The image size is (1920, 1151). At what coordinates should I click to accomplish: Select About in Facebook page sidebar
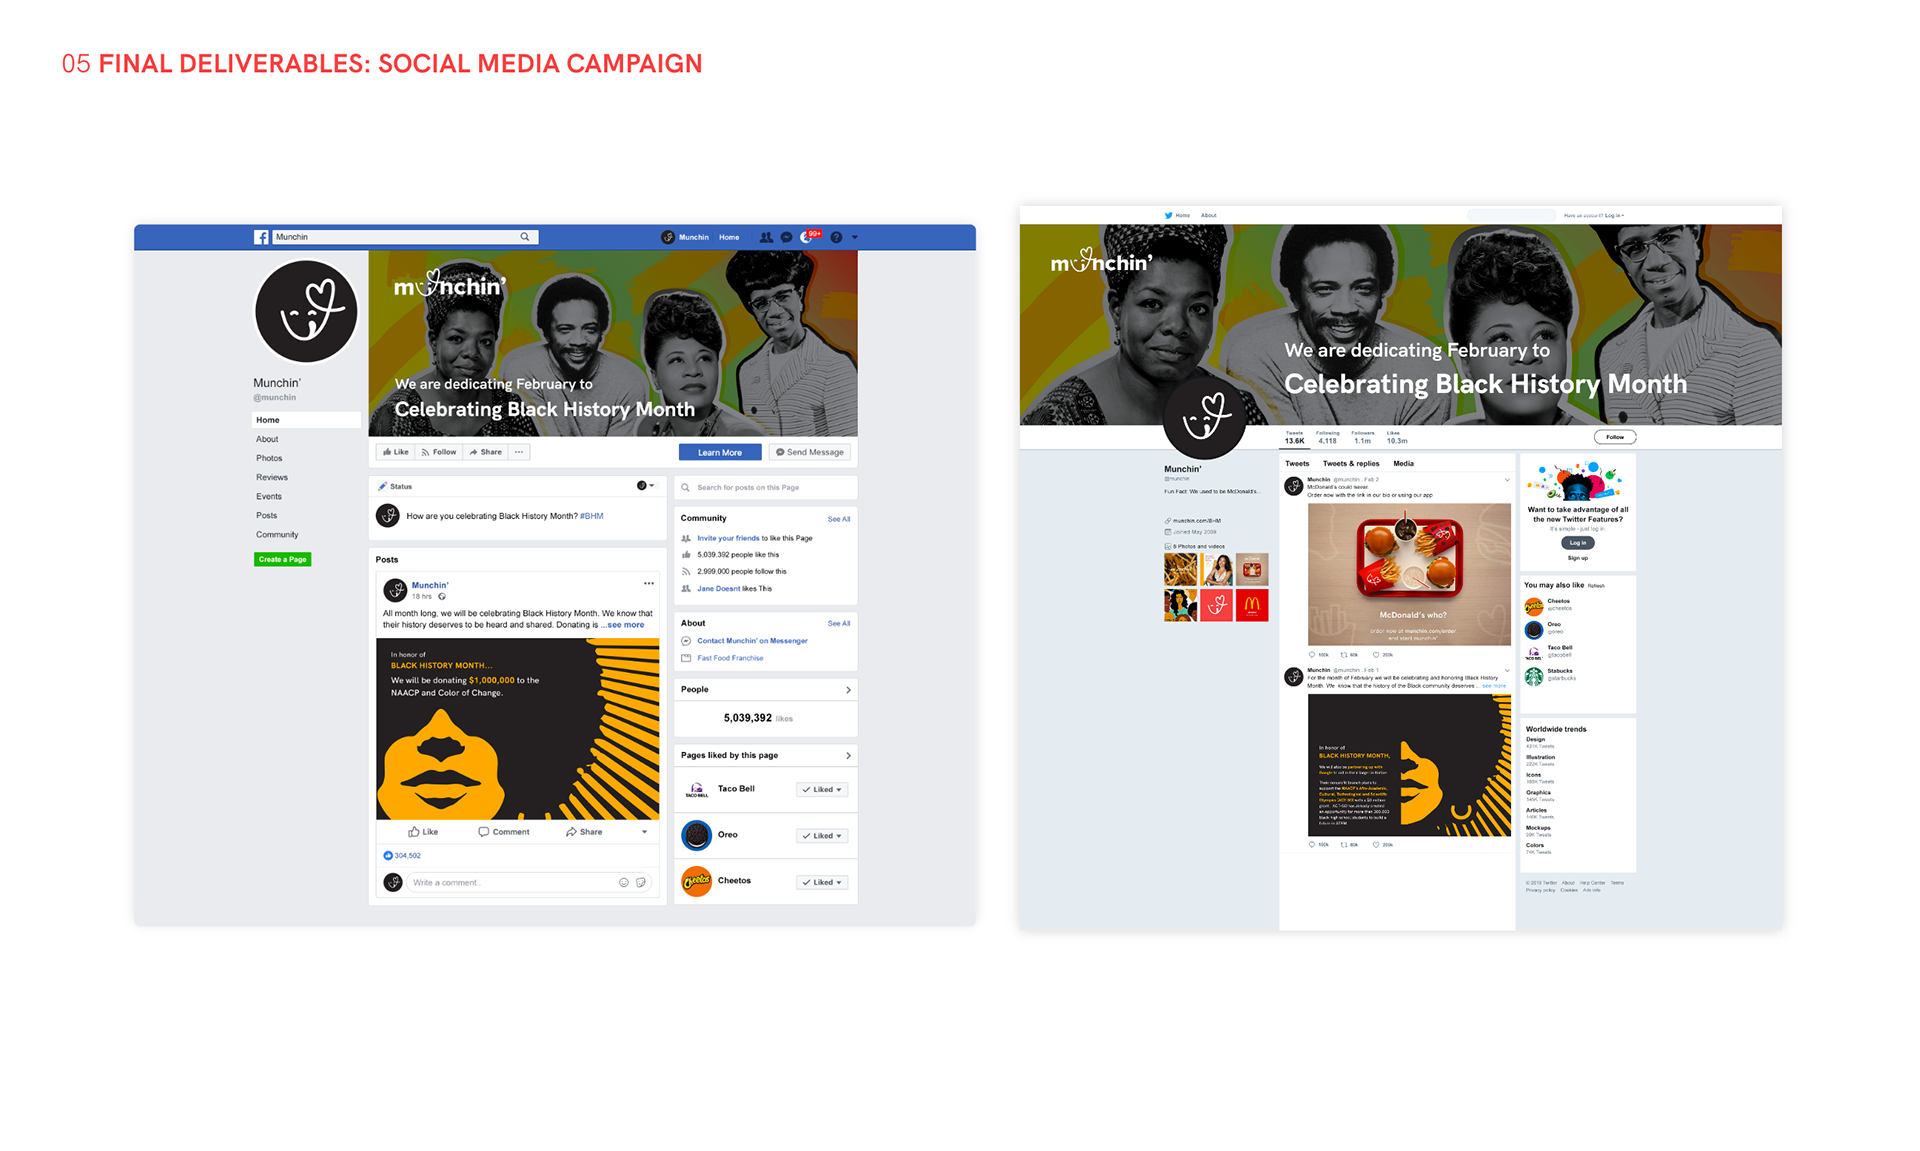click(267, 439)
